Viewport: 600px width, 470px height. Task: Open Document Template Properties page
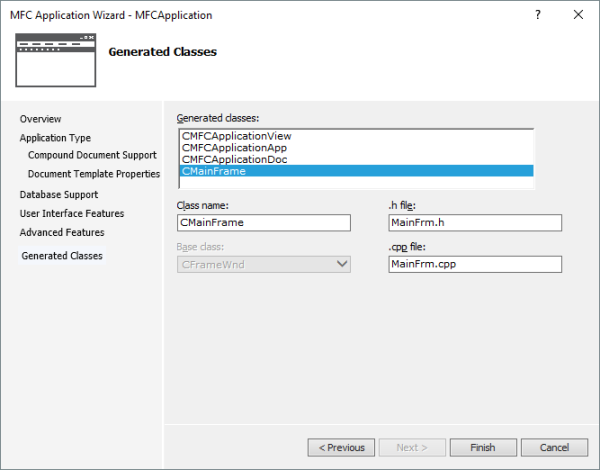[x=94, y=174]
